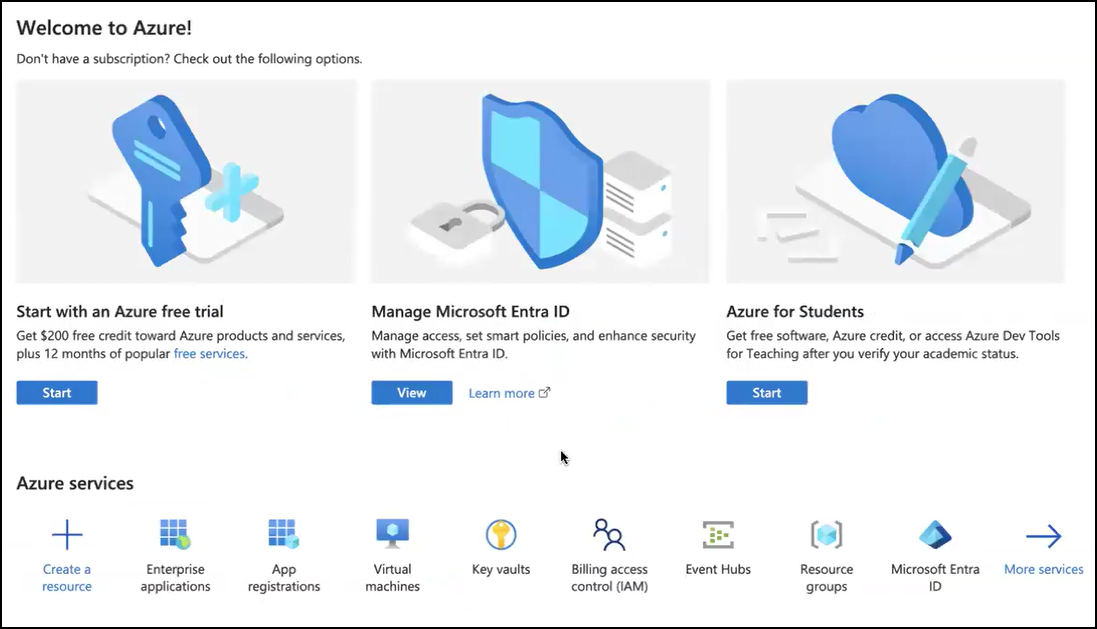Open the Key vaults key icon
Image resolution: width=1097 pixels, height=629 pixels.
pyautogui.click(x=501, y=535)
